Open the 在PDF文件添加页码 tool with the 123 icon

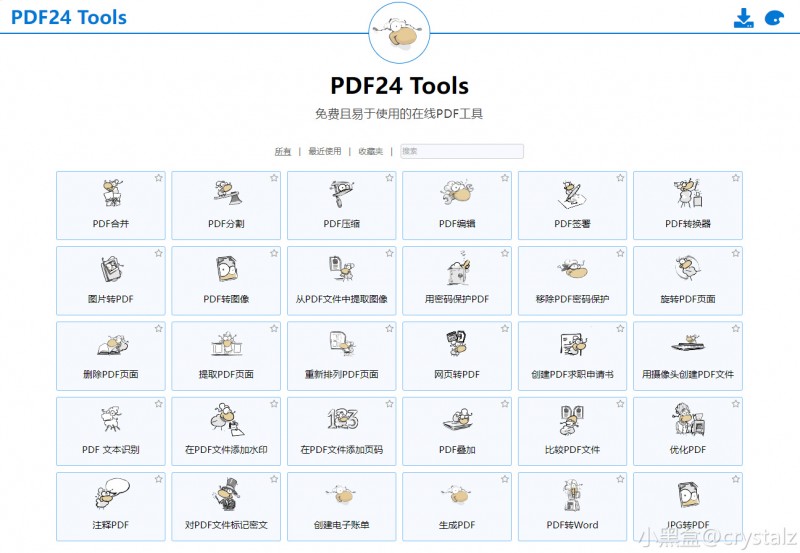[341, 432]
